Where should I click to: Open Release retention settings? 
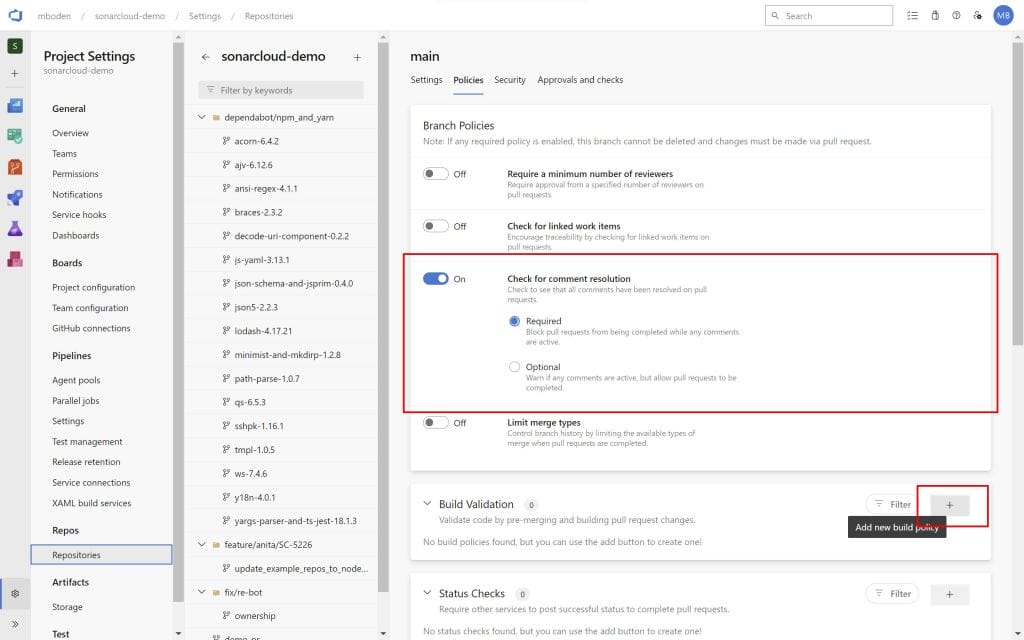(x=86, y=462)
